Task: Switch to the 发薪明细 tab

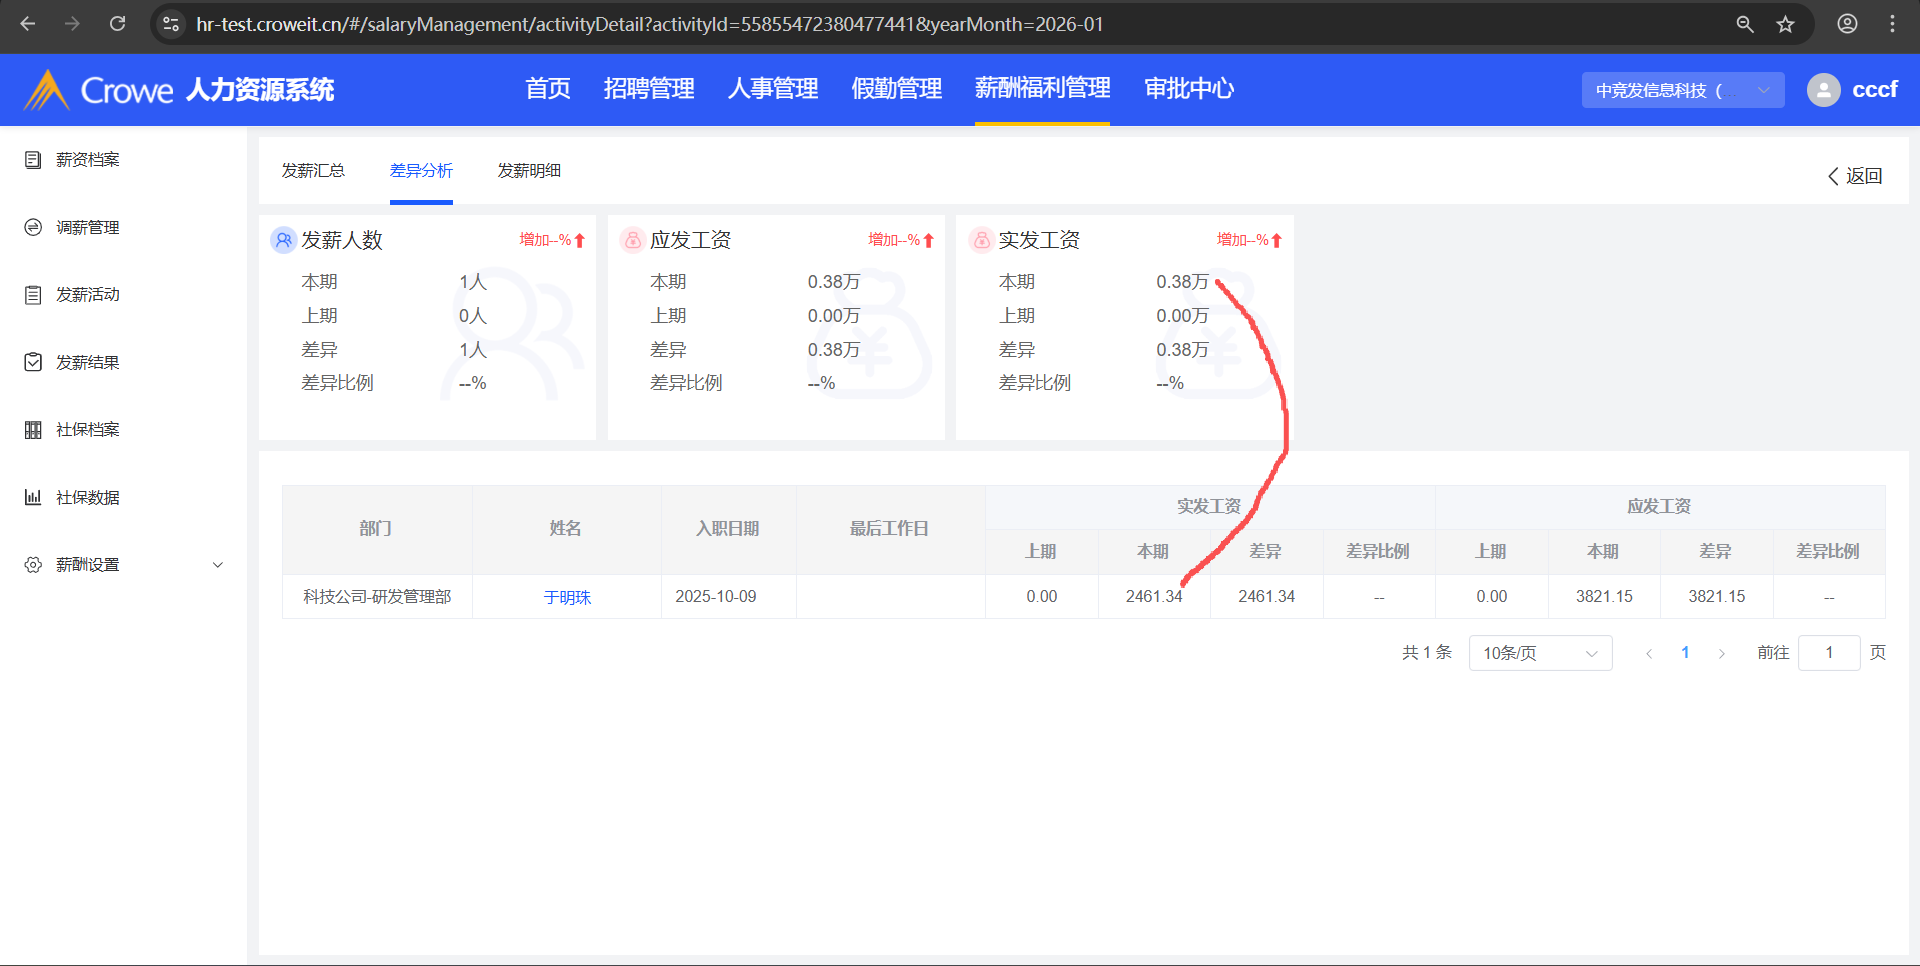Action: point(529,171)
